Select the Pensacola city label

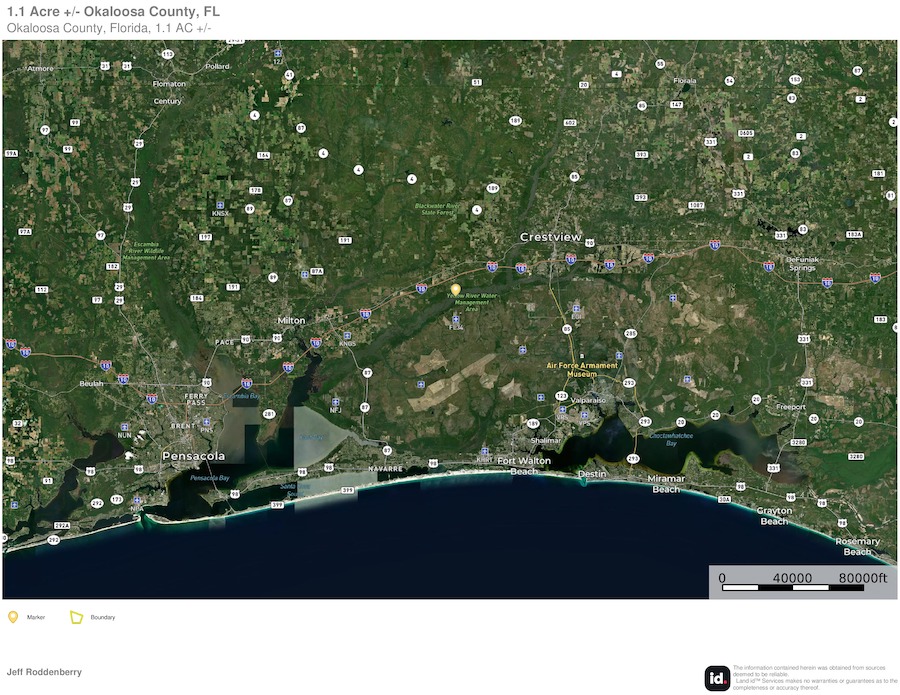(193, 456)
